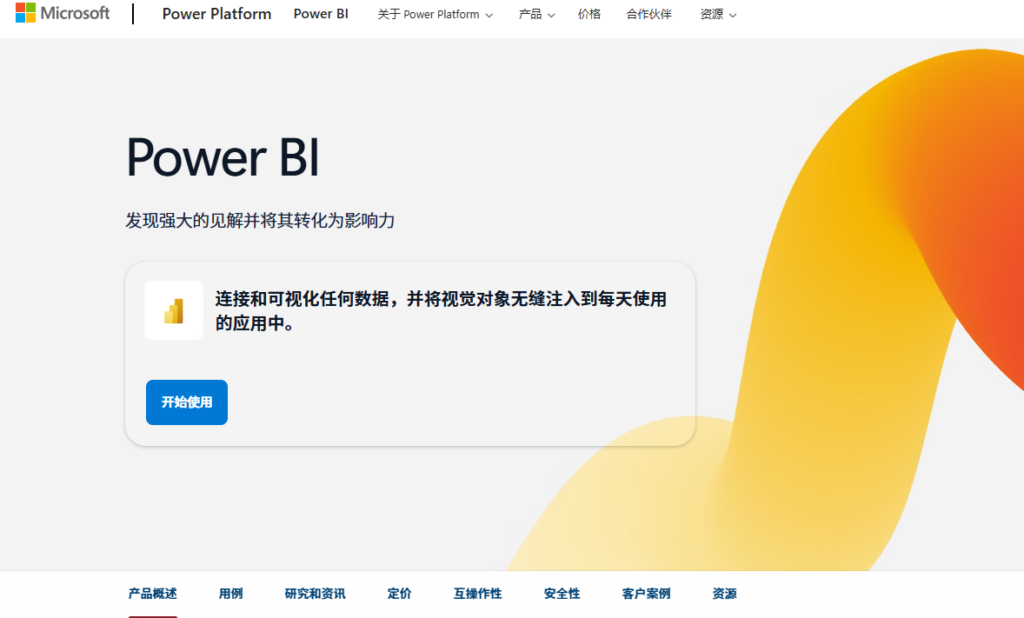Go to 合作伙伴 in the header
The image size is (1024, 618).
tap(649, 15)
